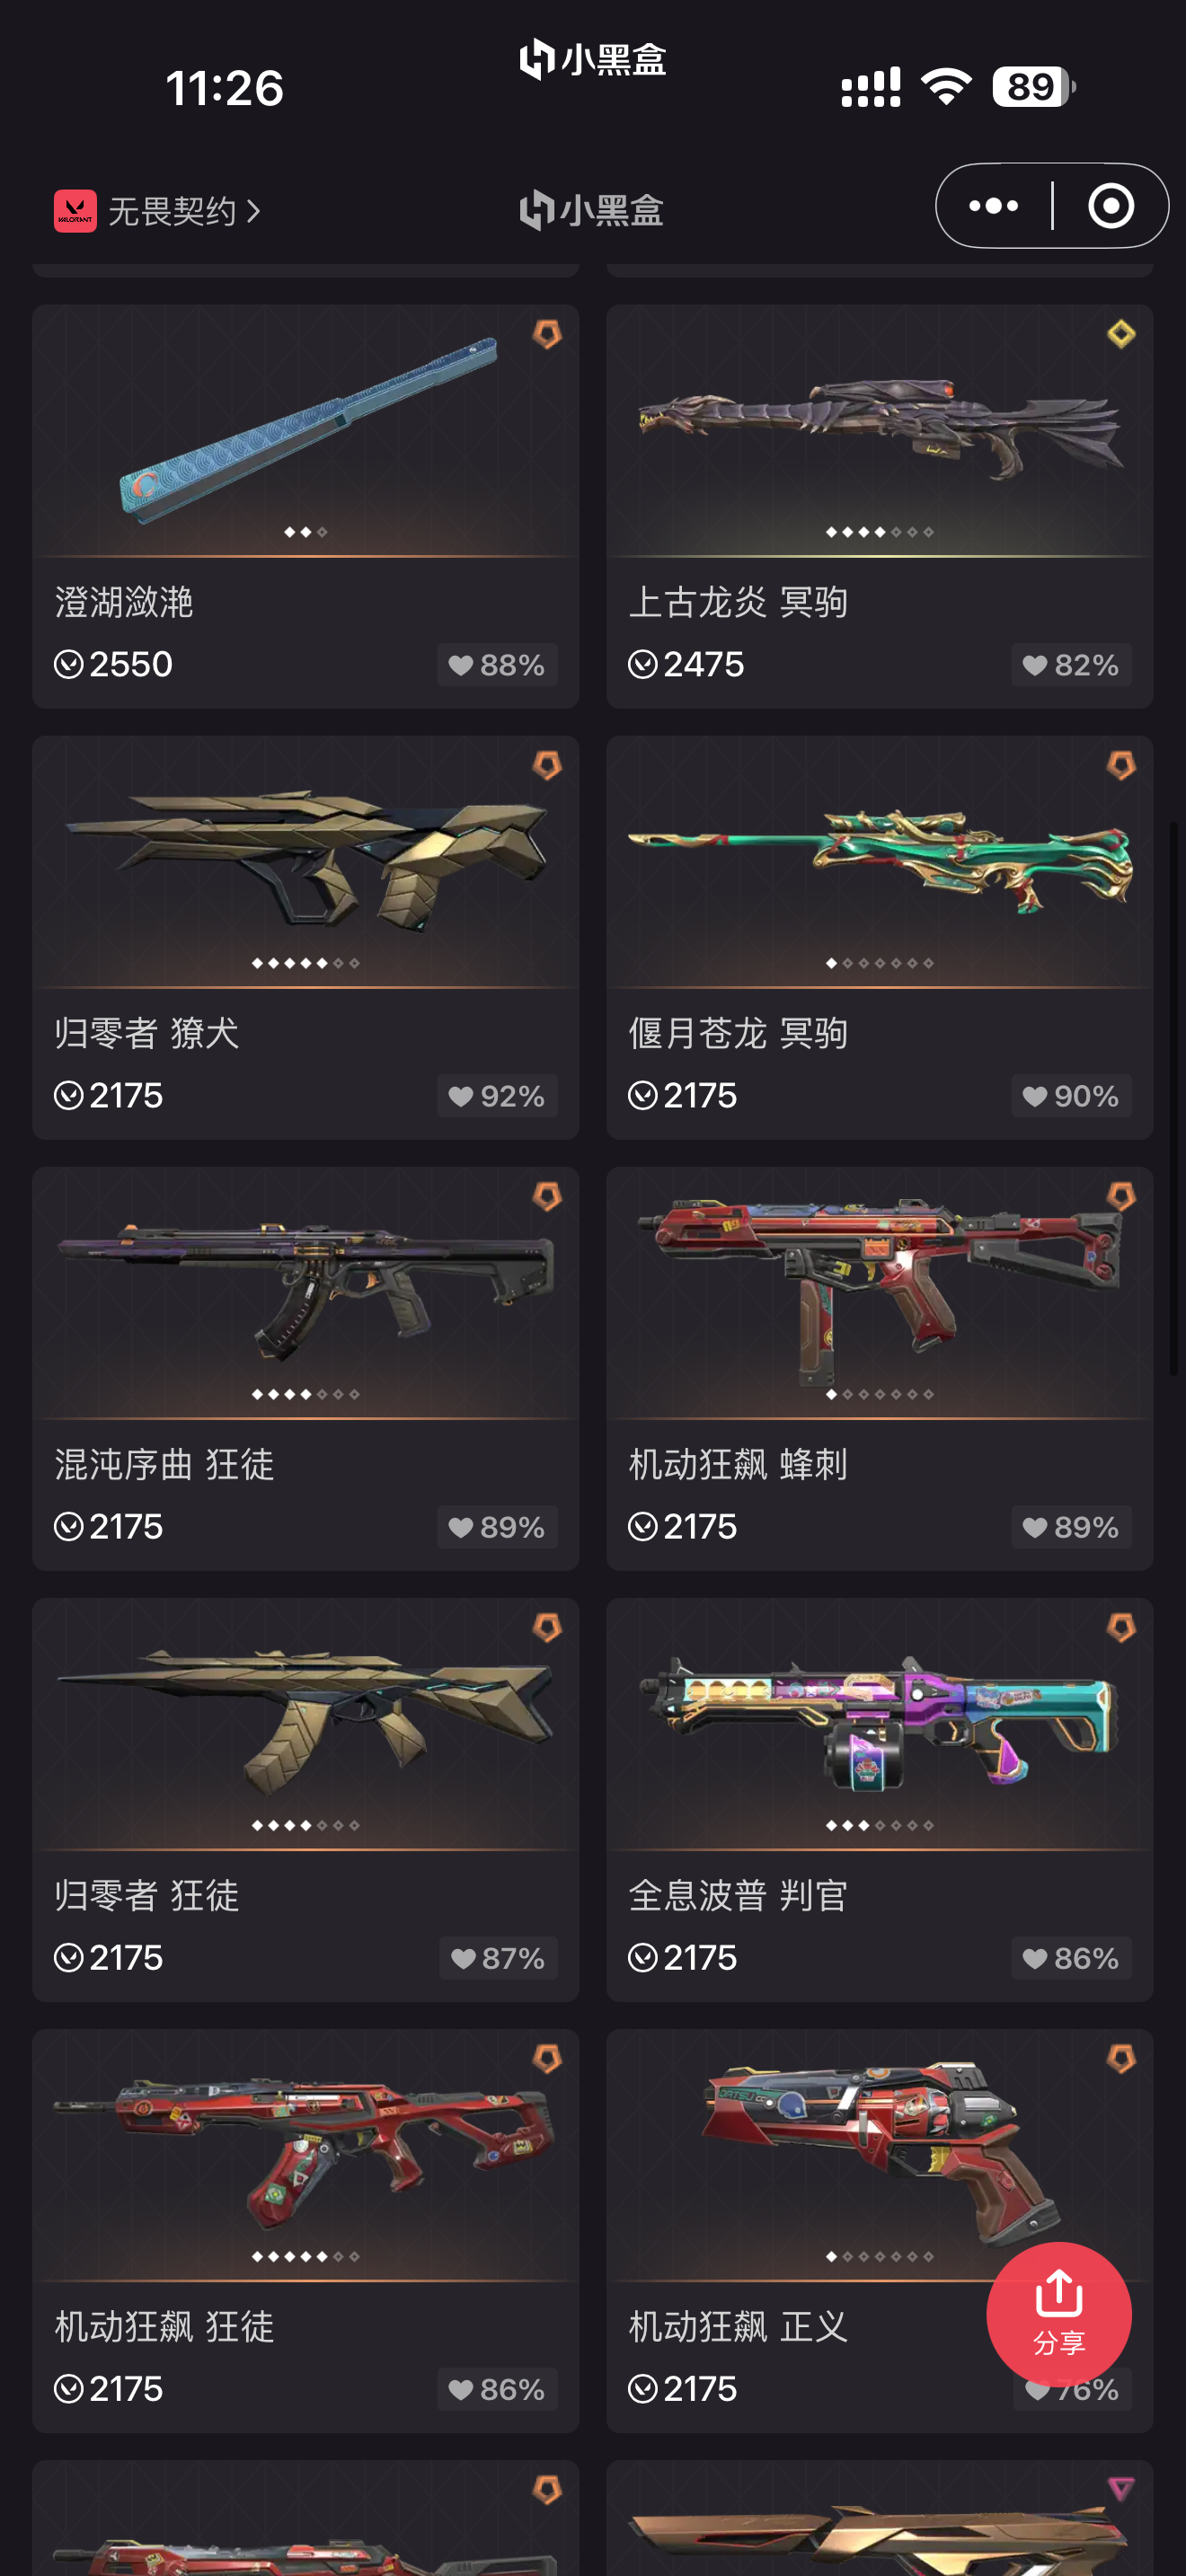Tap the tier badge icon on 澄湖潋滟 card
1186x2576 pixels.
coord(547,334)
